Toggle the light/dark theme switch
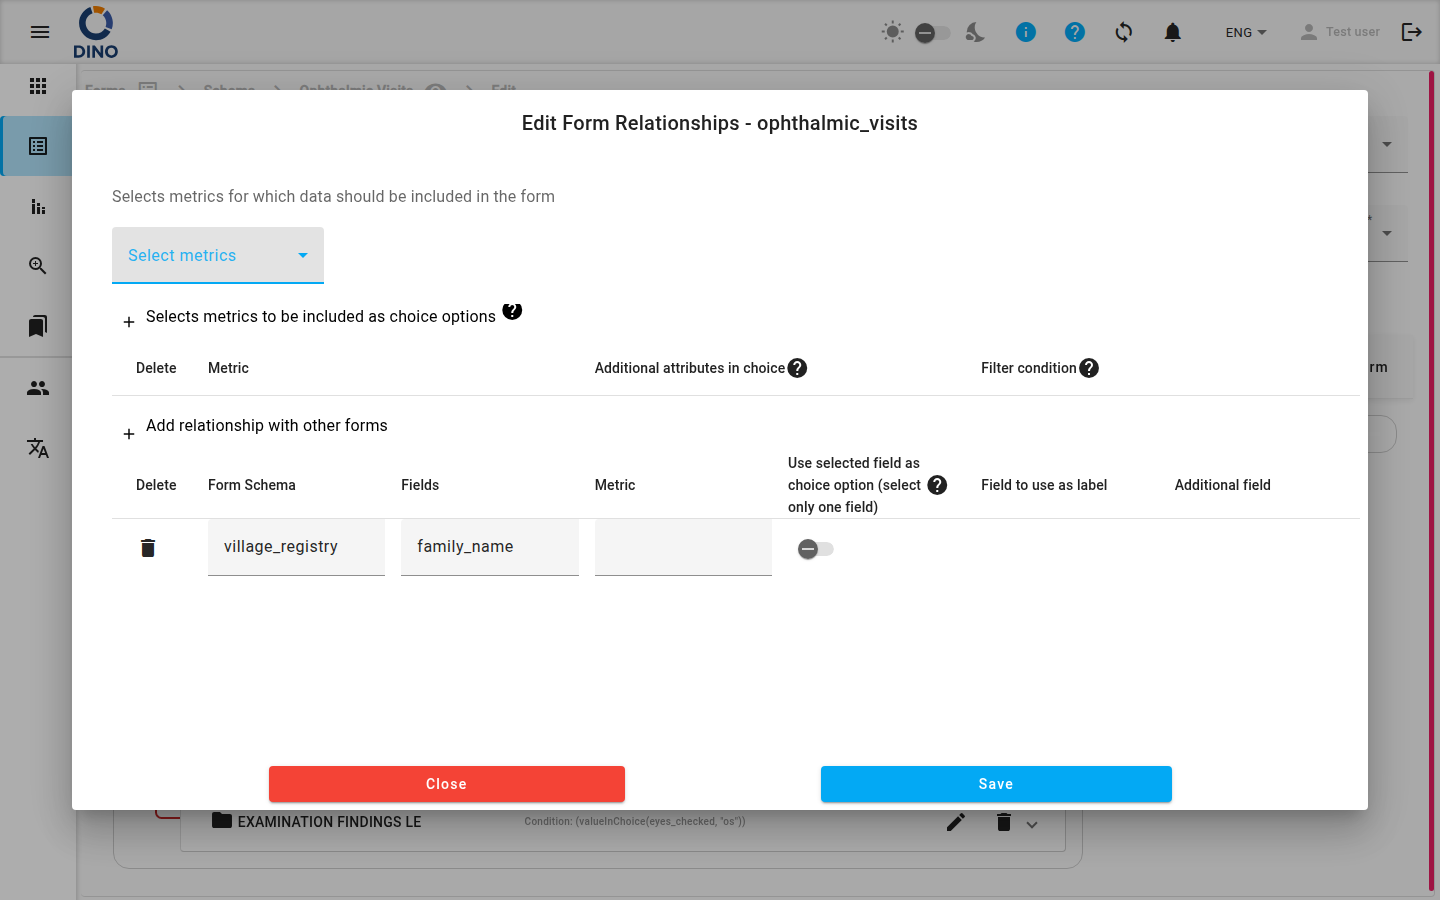Screen dimensions: 1440x900 932,33
